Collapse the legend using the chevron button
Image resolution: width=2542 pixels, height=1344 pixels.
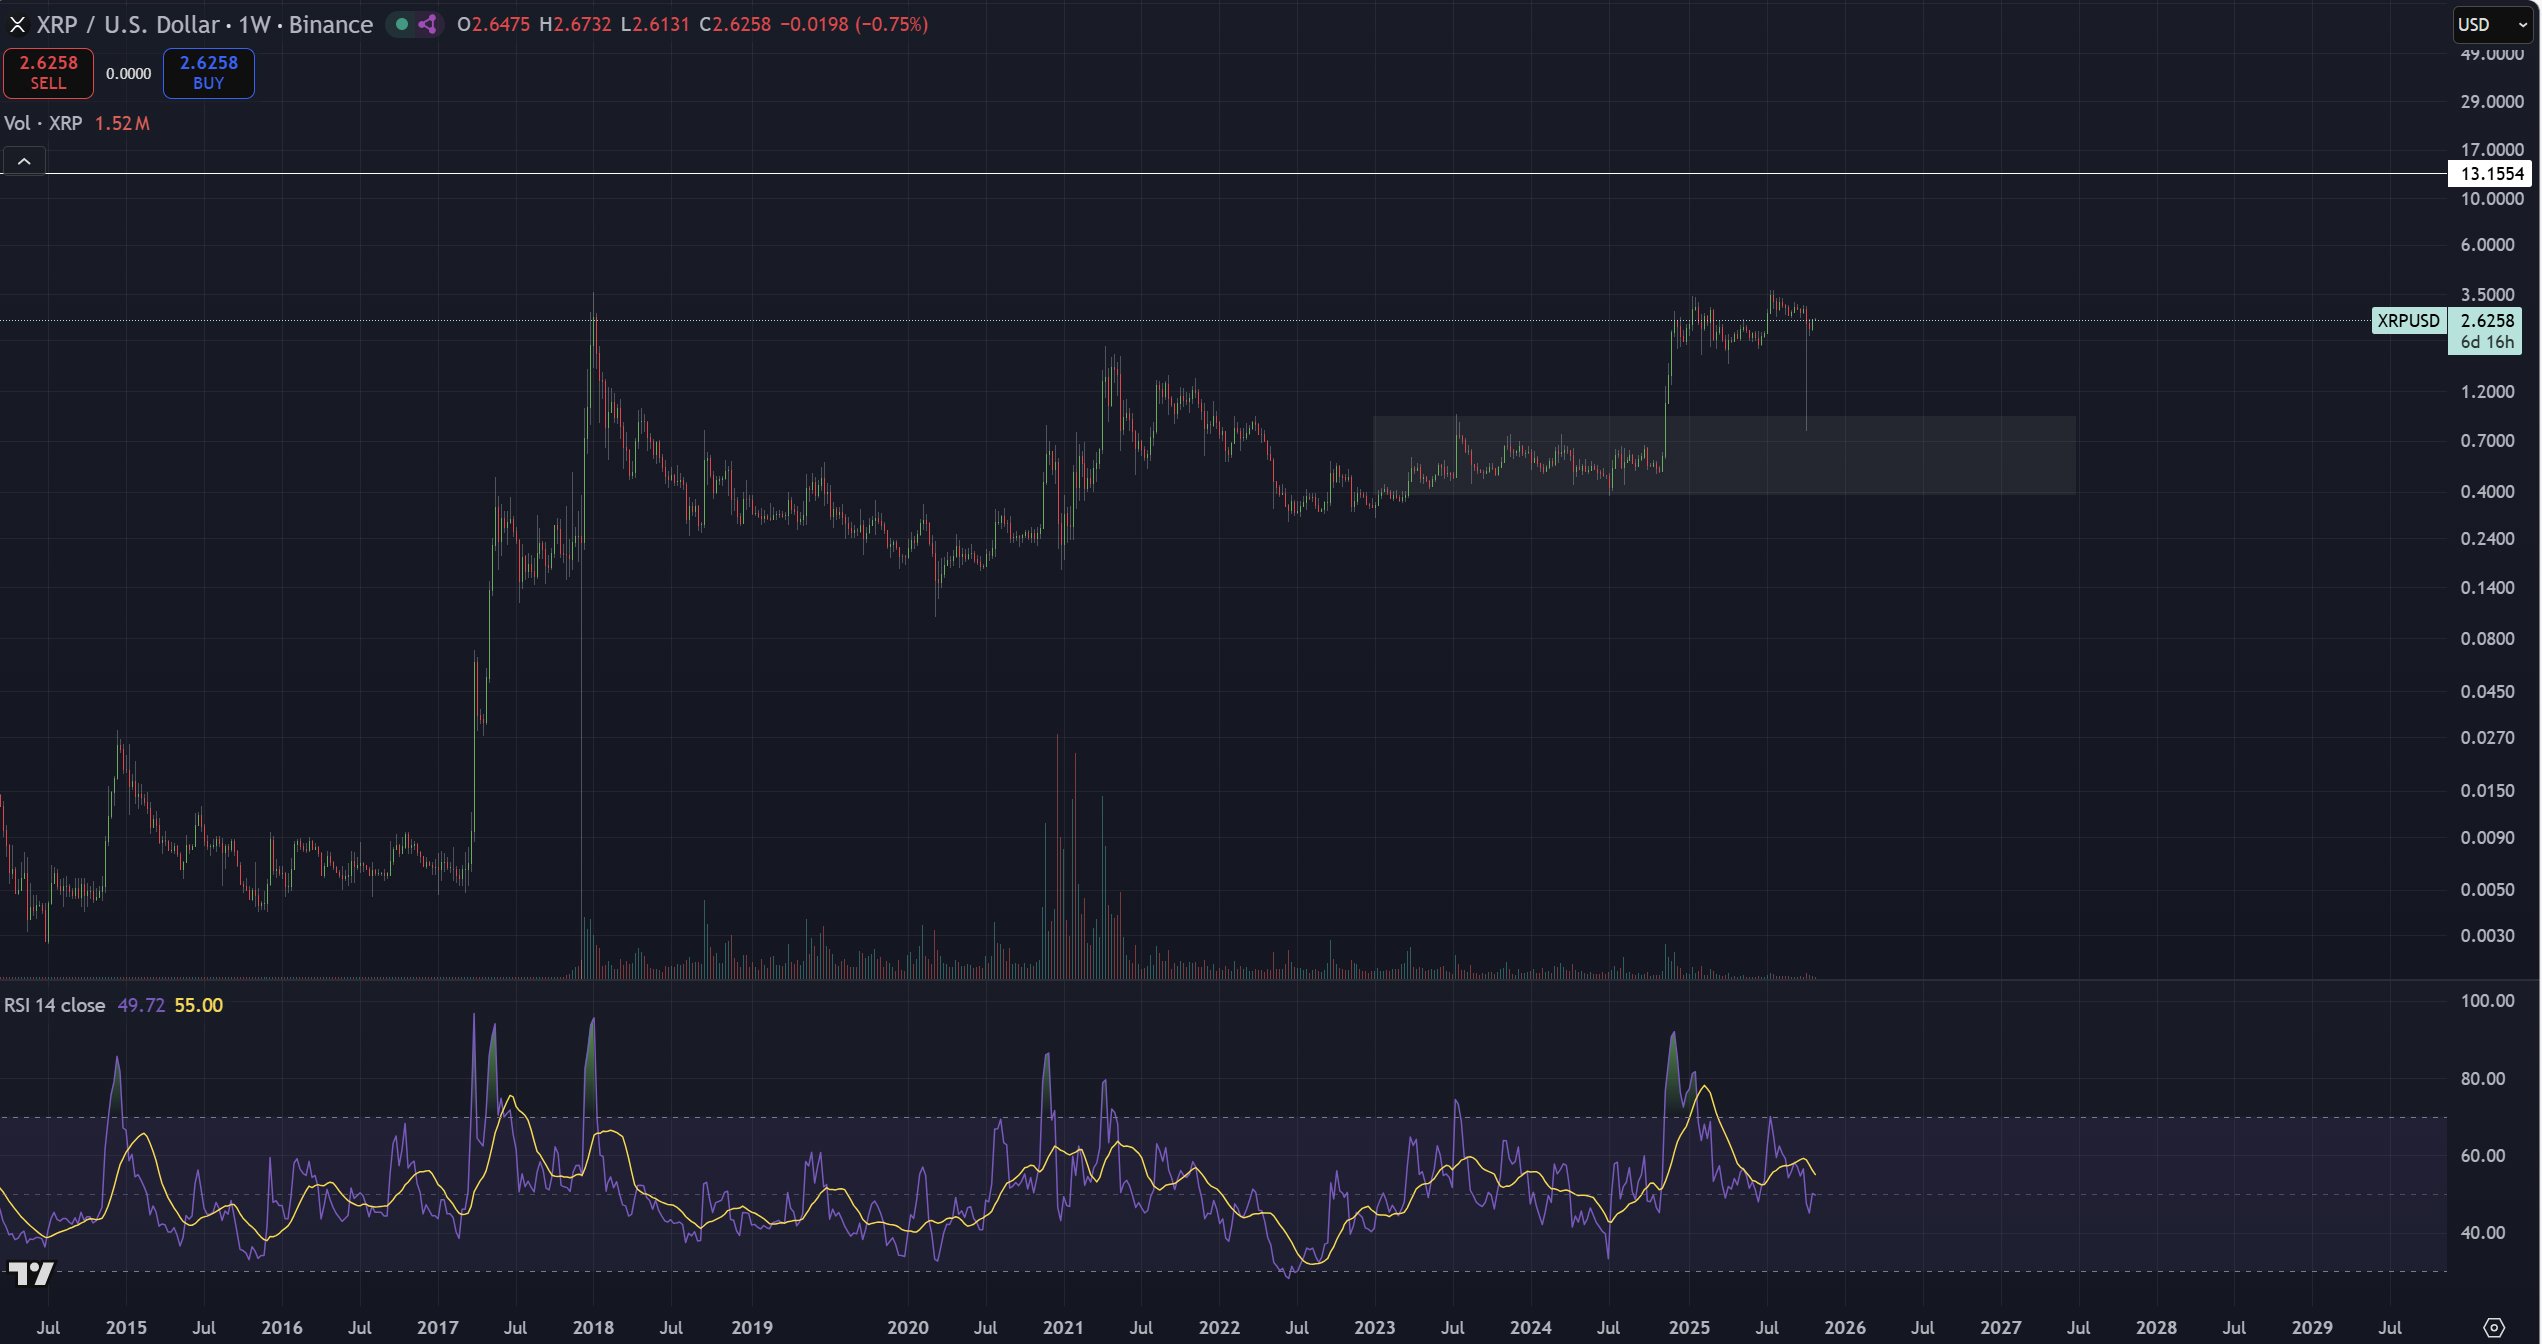[23, 160]
